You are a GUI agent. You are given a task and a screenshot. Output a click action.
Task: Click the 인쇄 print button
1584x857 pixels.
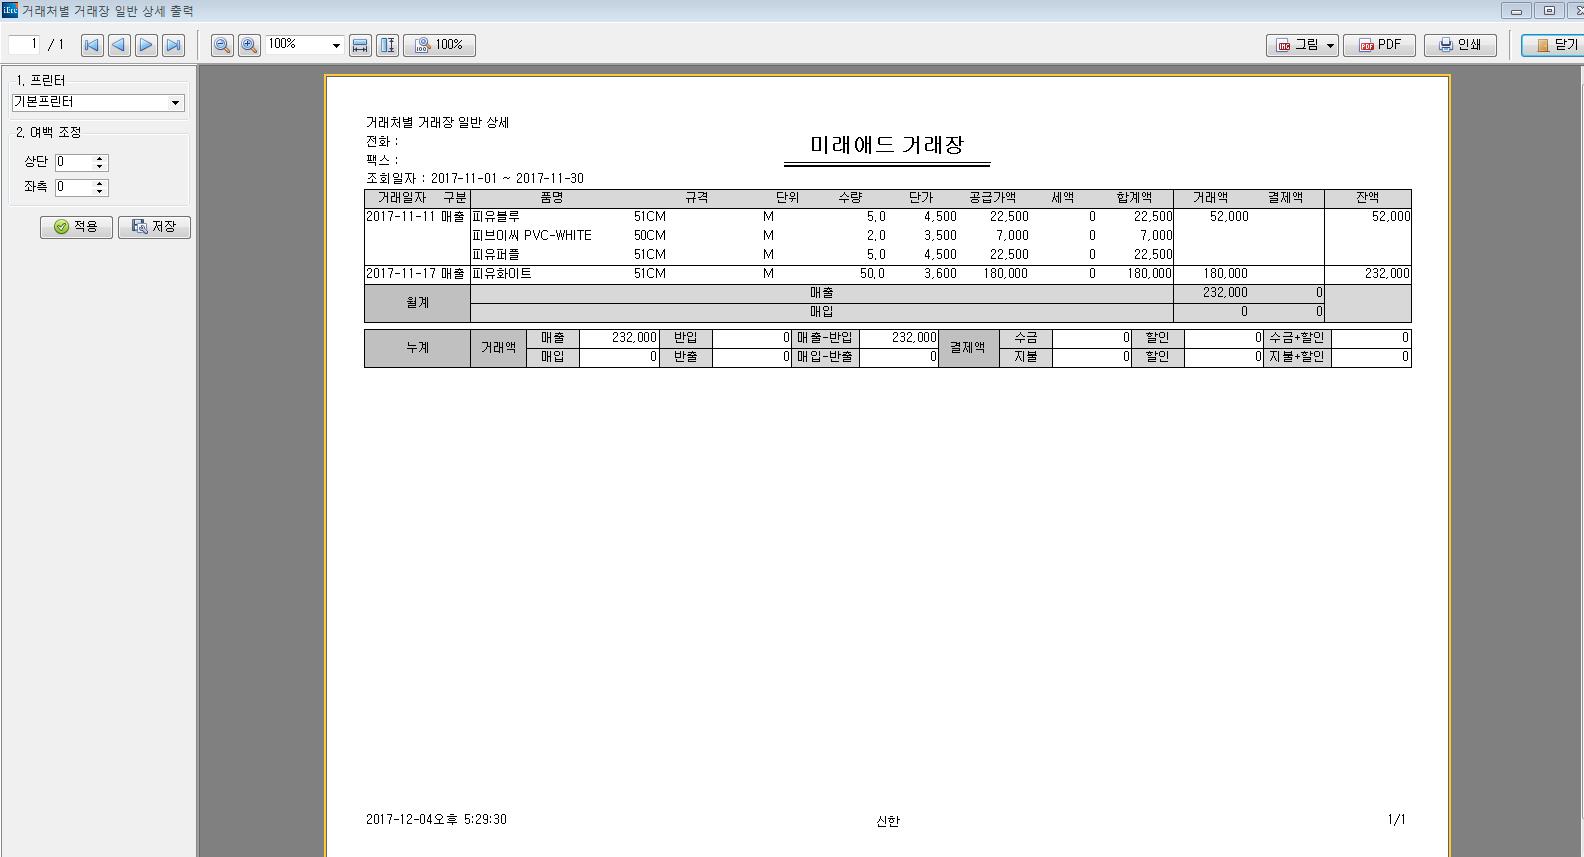(x=1459, y=45)
